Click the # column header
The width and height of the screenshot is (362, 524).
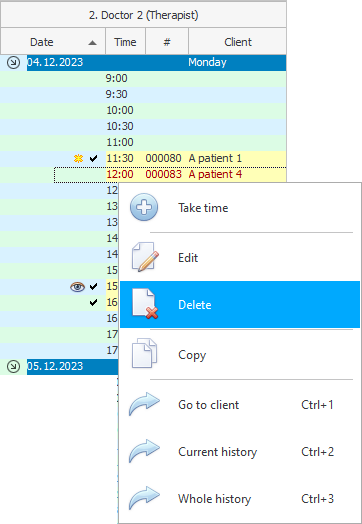tap(167, 42)
